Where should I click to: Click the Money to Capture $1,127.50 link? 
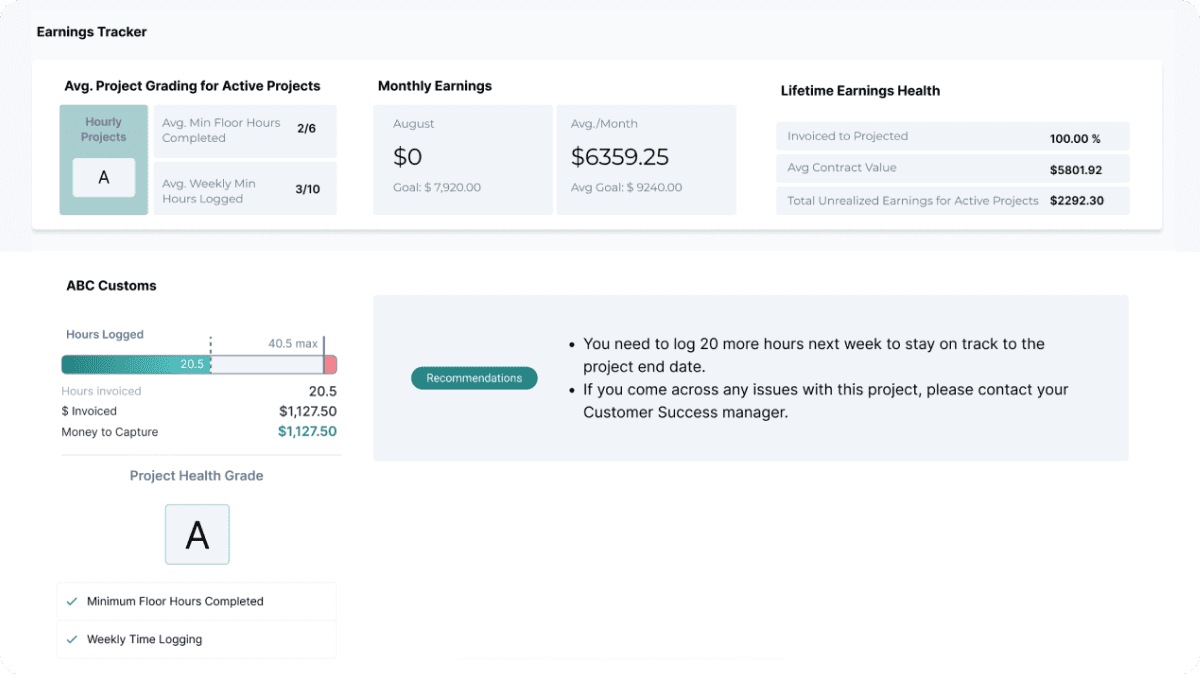[x=308, y=433]
